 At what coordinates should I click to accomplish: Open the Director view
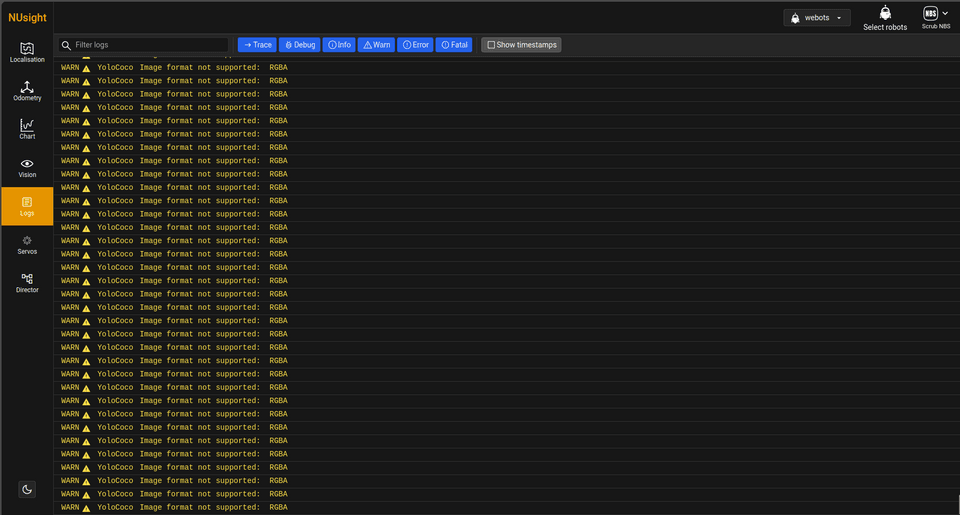pyautogui.click(x=27, y=283)
